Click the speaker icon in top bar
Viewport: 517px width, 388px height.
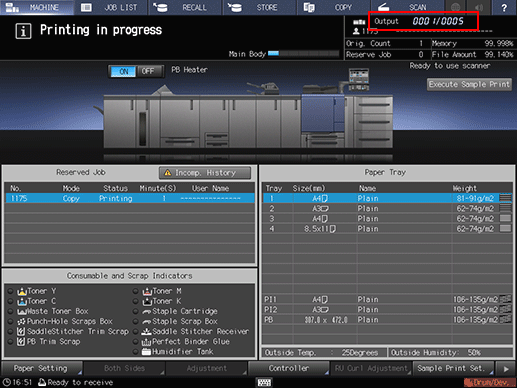coord(479,7)
